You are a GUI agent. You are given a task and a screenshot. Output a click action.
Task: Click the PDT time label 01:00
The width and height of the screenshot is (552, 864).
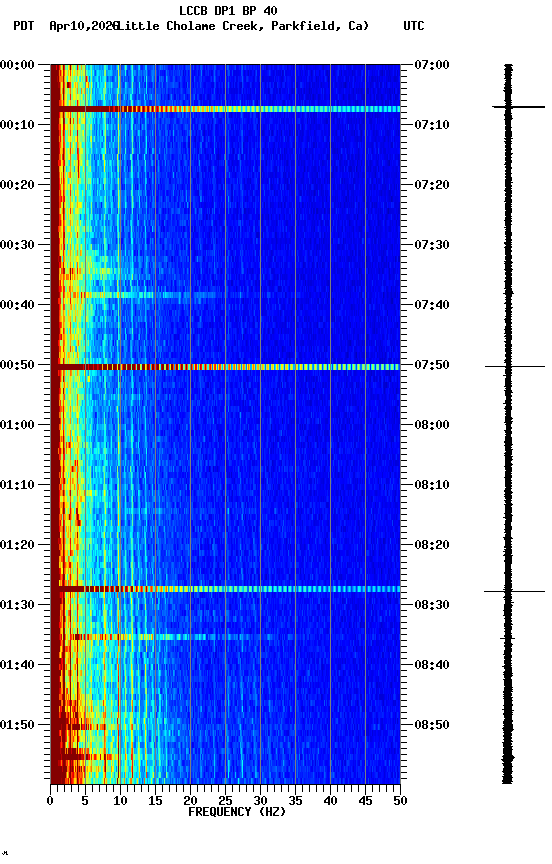click(x=17, y=425)
